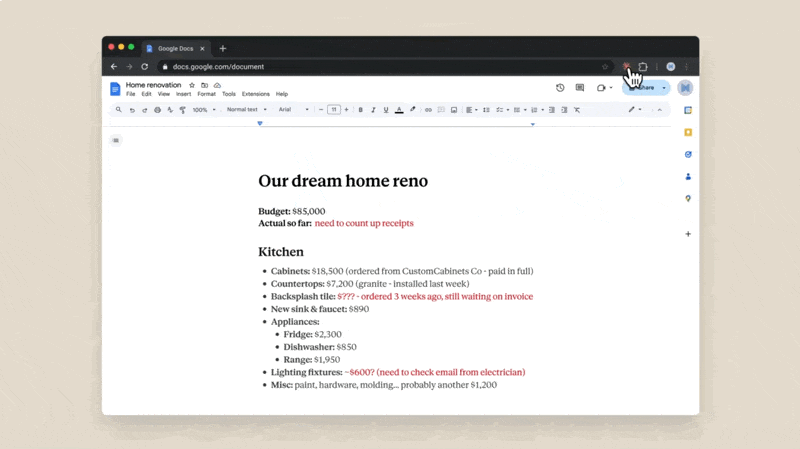Click the font size field
The image size is (800, 449).
pyautogui.click(x=334, y=110)
